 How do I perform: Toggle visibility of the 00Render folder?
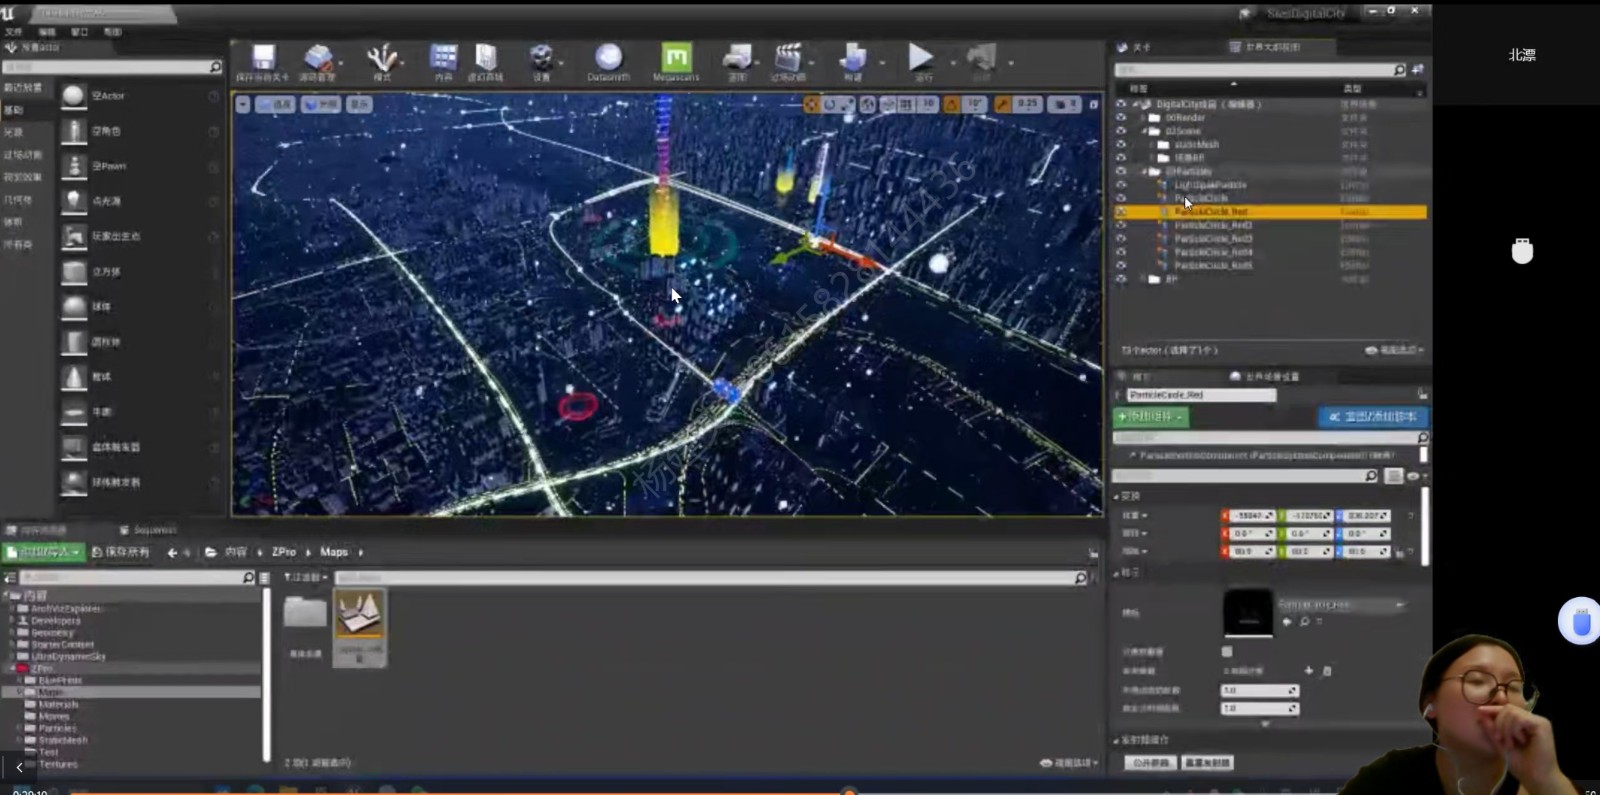[1121, 118]
